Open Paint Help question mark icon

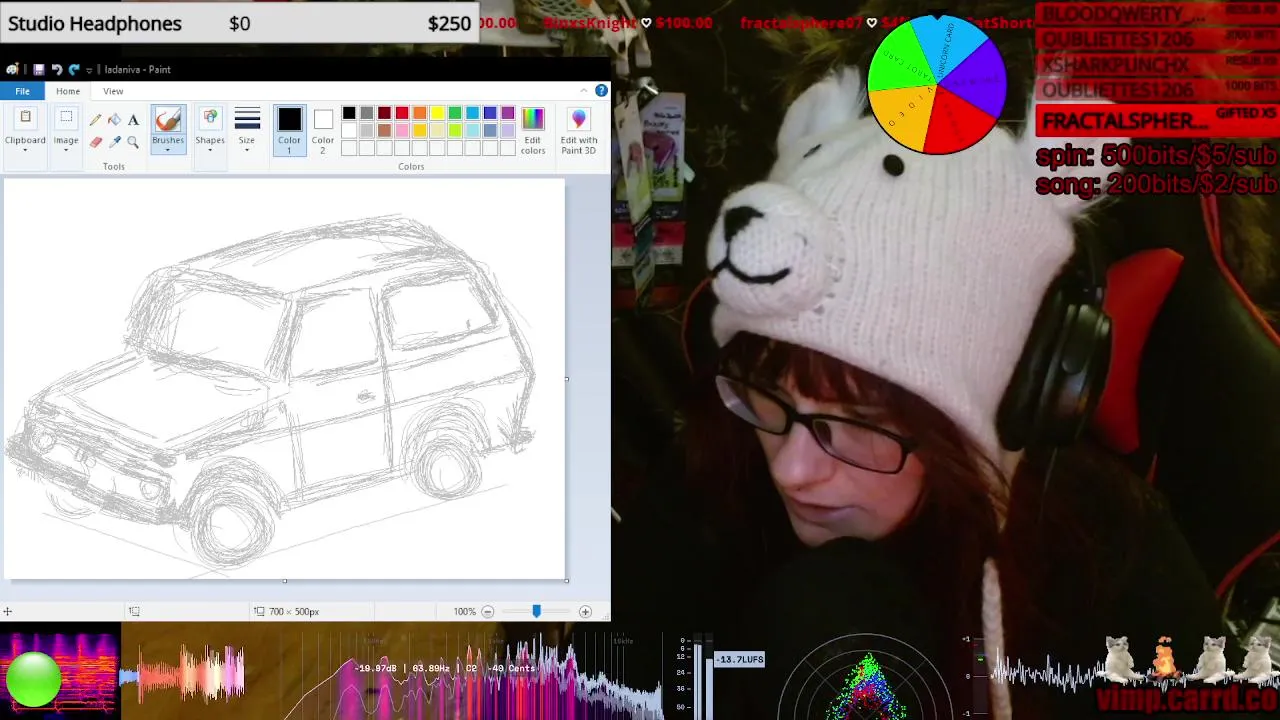click(601, 91)
